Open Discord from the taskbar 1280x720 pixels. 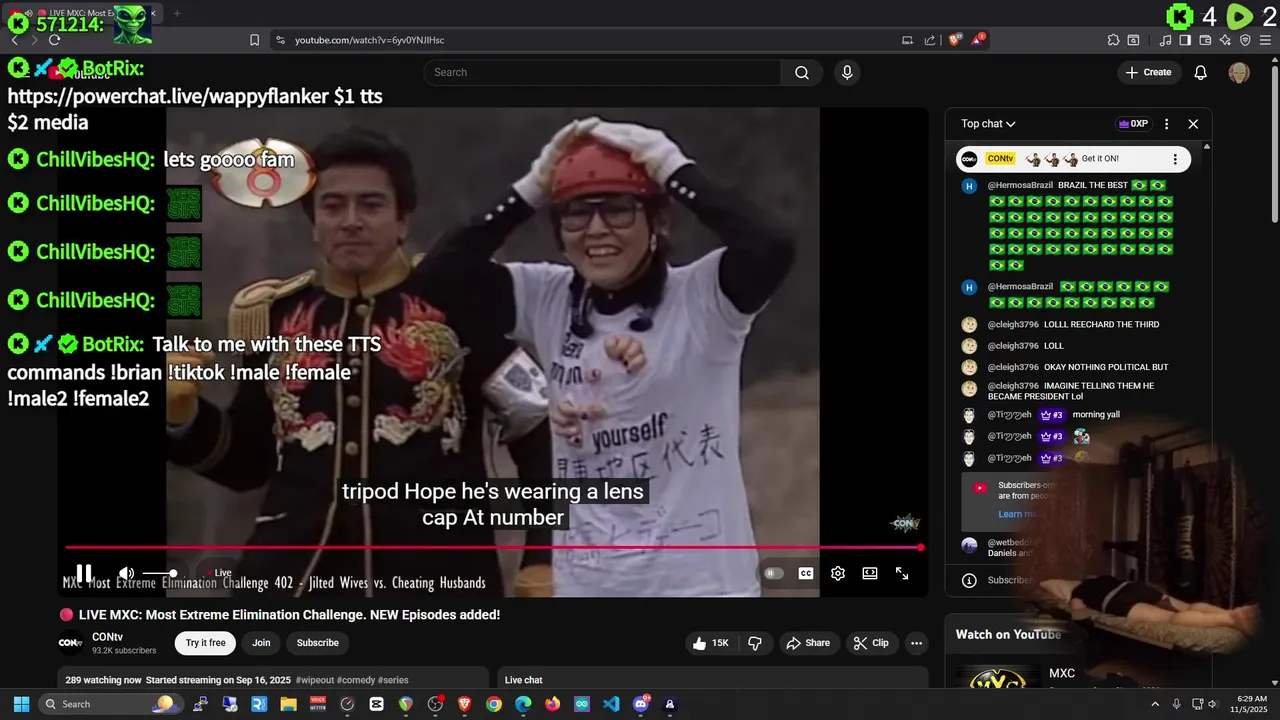click(x=640, y=704)
